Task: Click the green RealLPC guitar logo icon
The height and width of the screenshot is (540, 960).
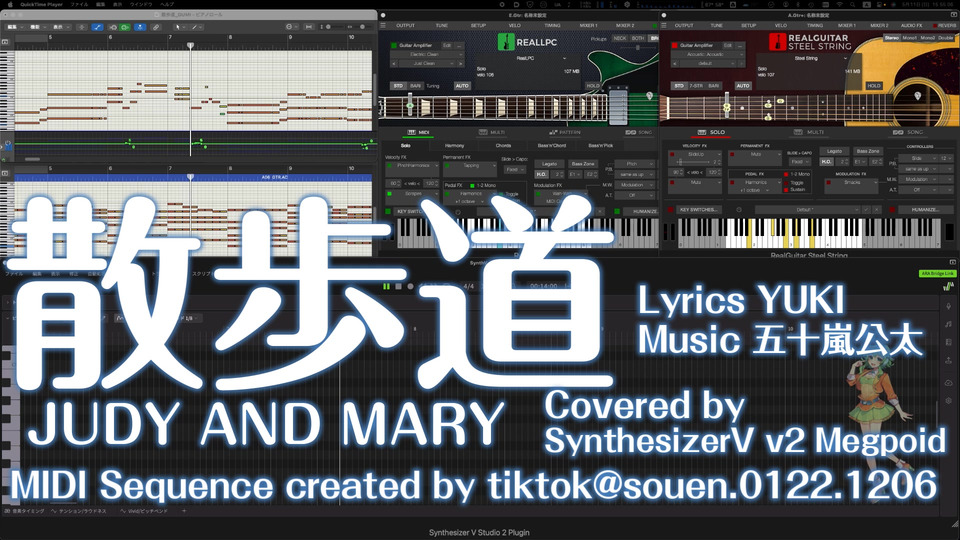Action: tap(506, 42)
